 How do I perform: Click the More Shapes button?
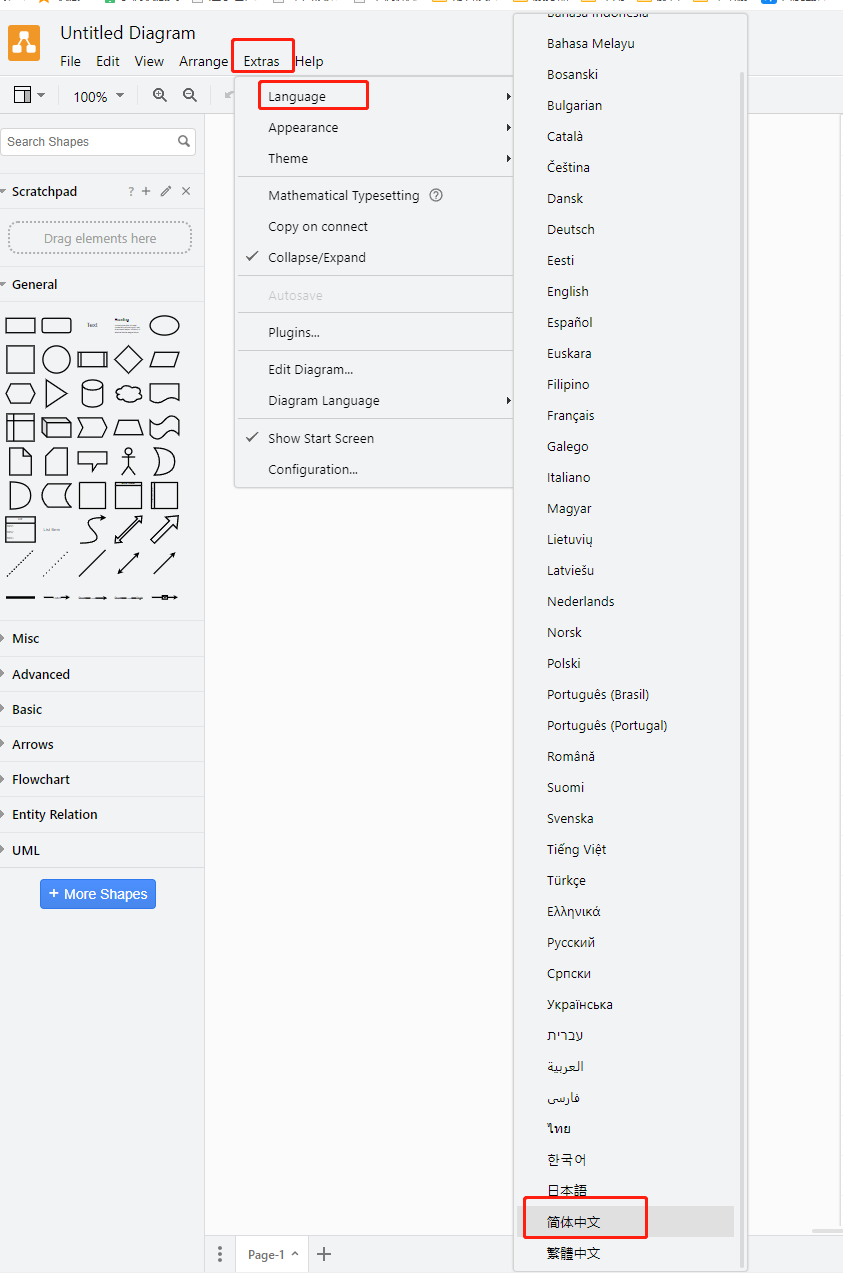(x=98, y=894)
